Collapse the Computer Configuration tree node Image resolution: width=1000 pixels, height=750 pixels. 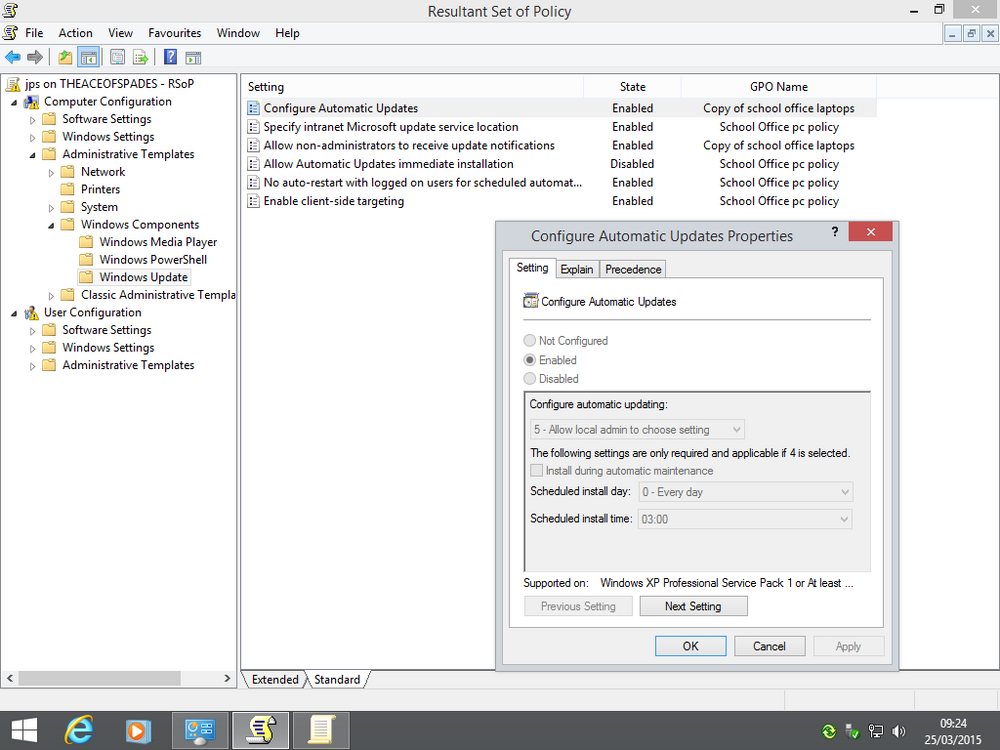[x=14, y=103]
